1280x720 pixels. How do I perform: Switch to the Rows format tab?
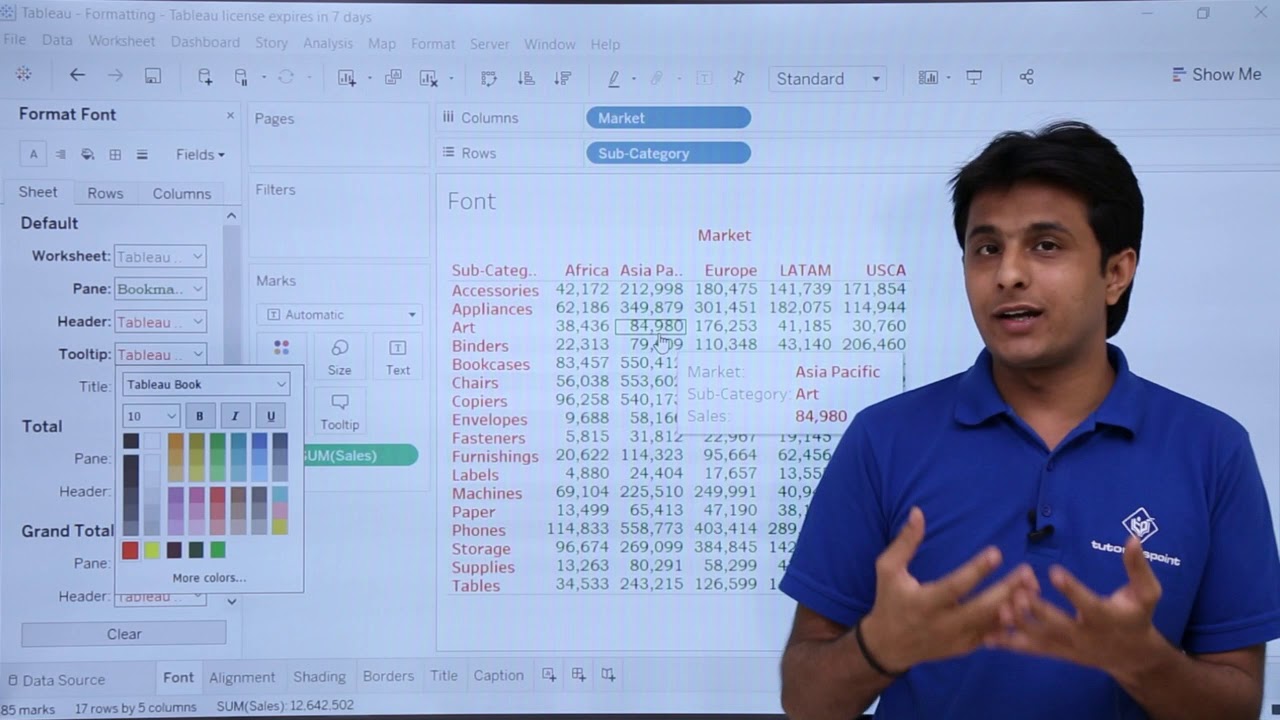105,193
